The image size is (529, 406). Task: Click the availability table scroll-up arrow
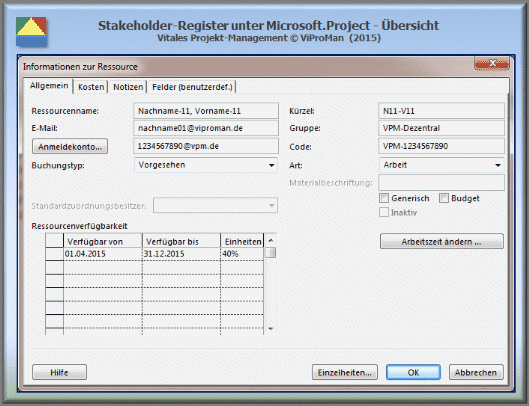(x=270, y=241)
